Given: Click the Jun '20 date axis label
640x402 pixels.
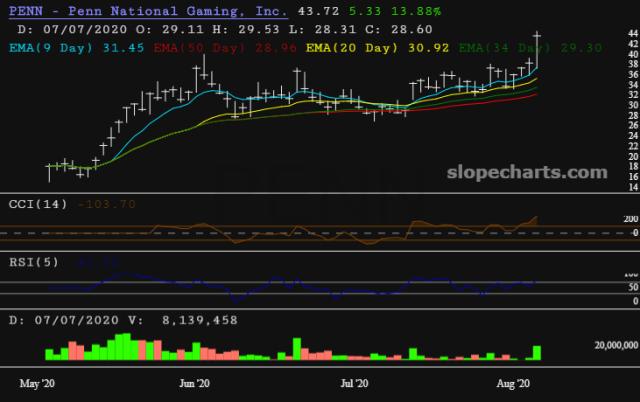Looking at the screenshot, I should tap(193, 383).
